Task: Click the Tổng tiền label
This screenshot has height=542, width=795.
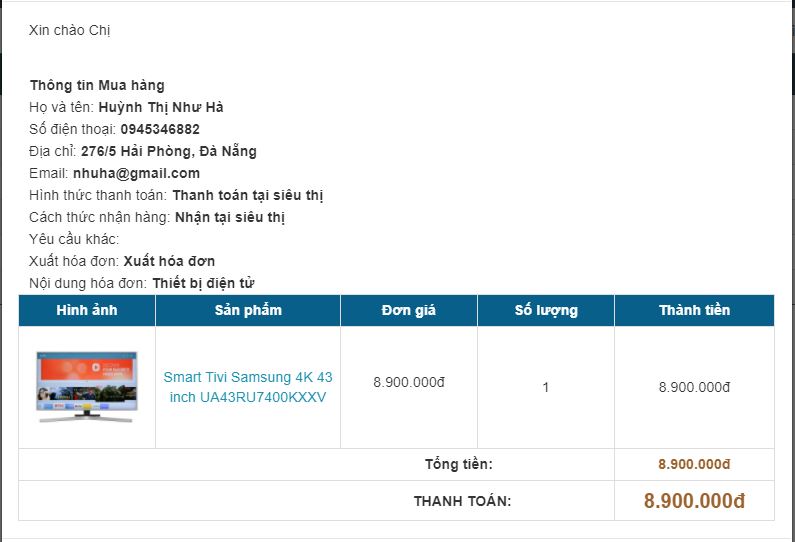Action: pyautogui.click(x=458, y=464)
